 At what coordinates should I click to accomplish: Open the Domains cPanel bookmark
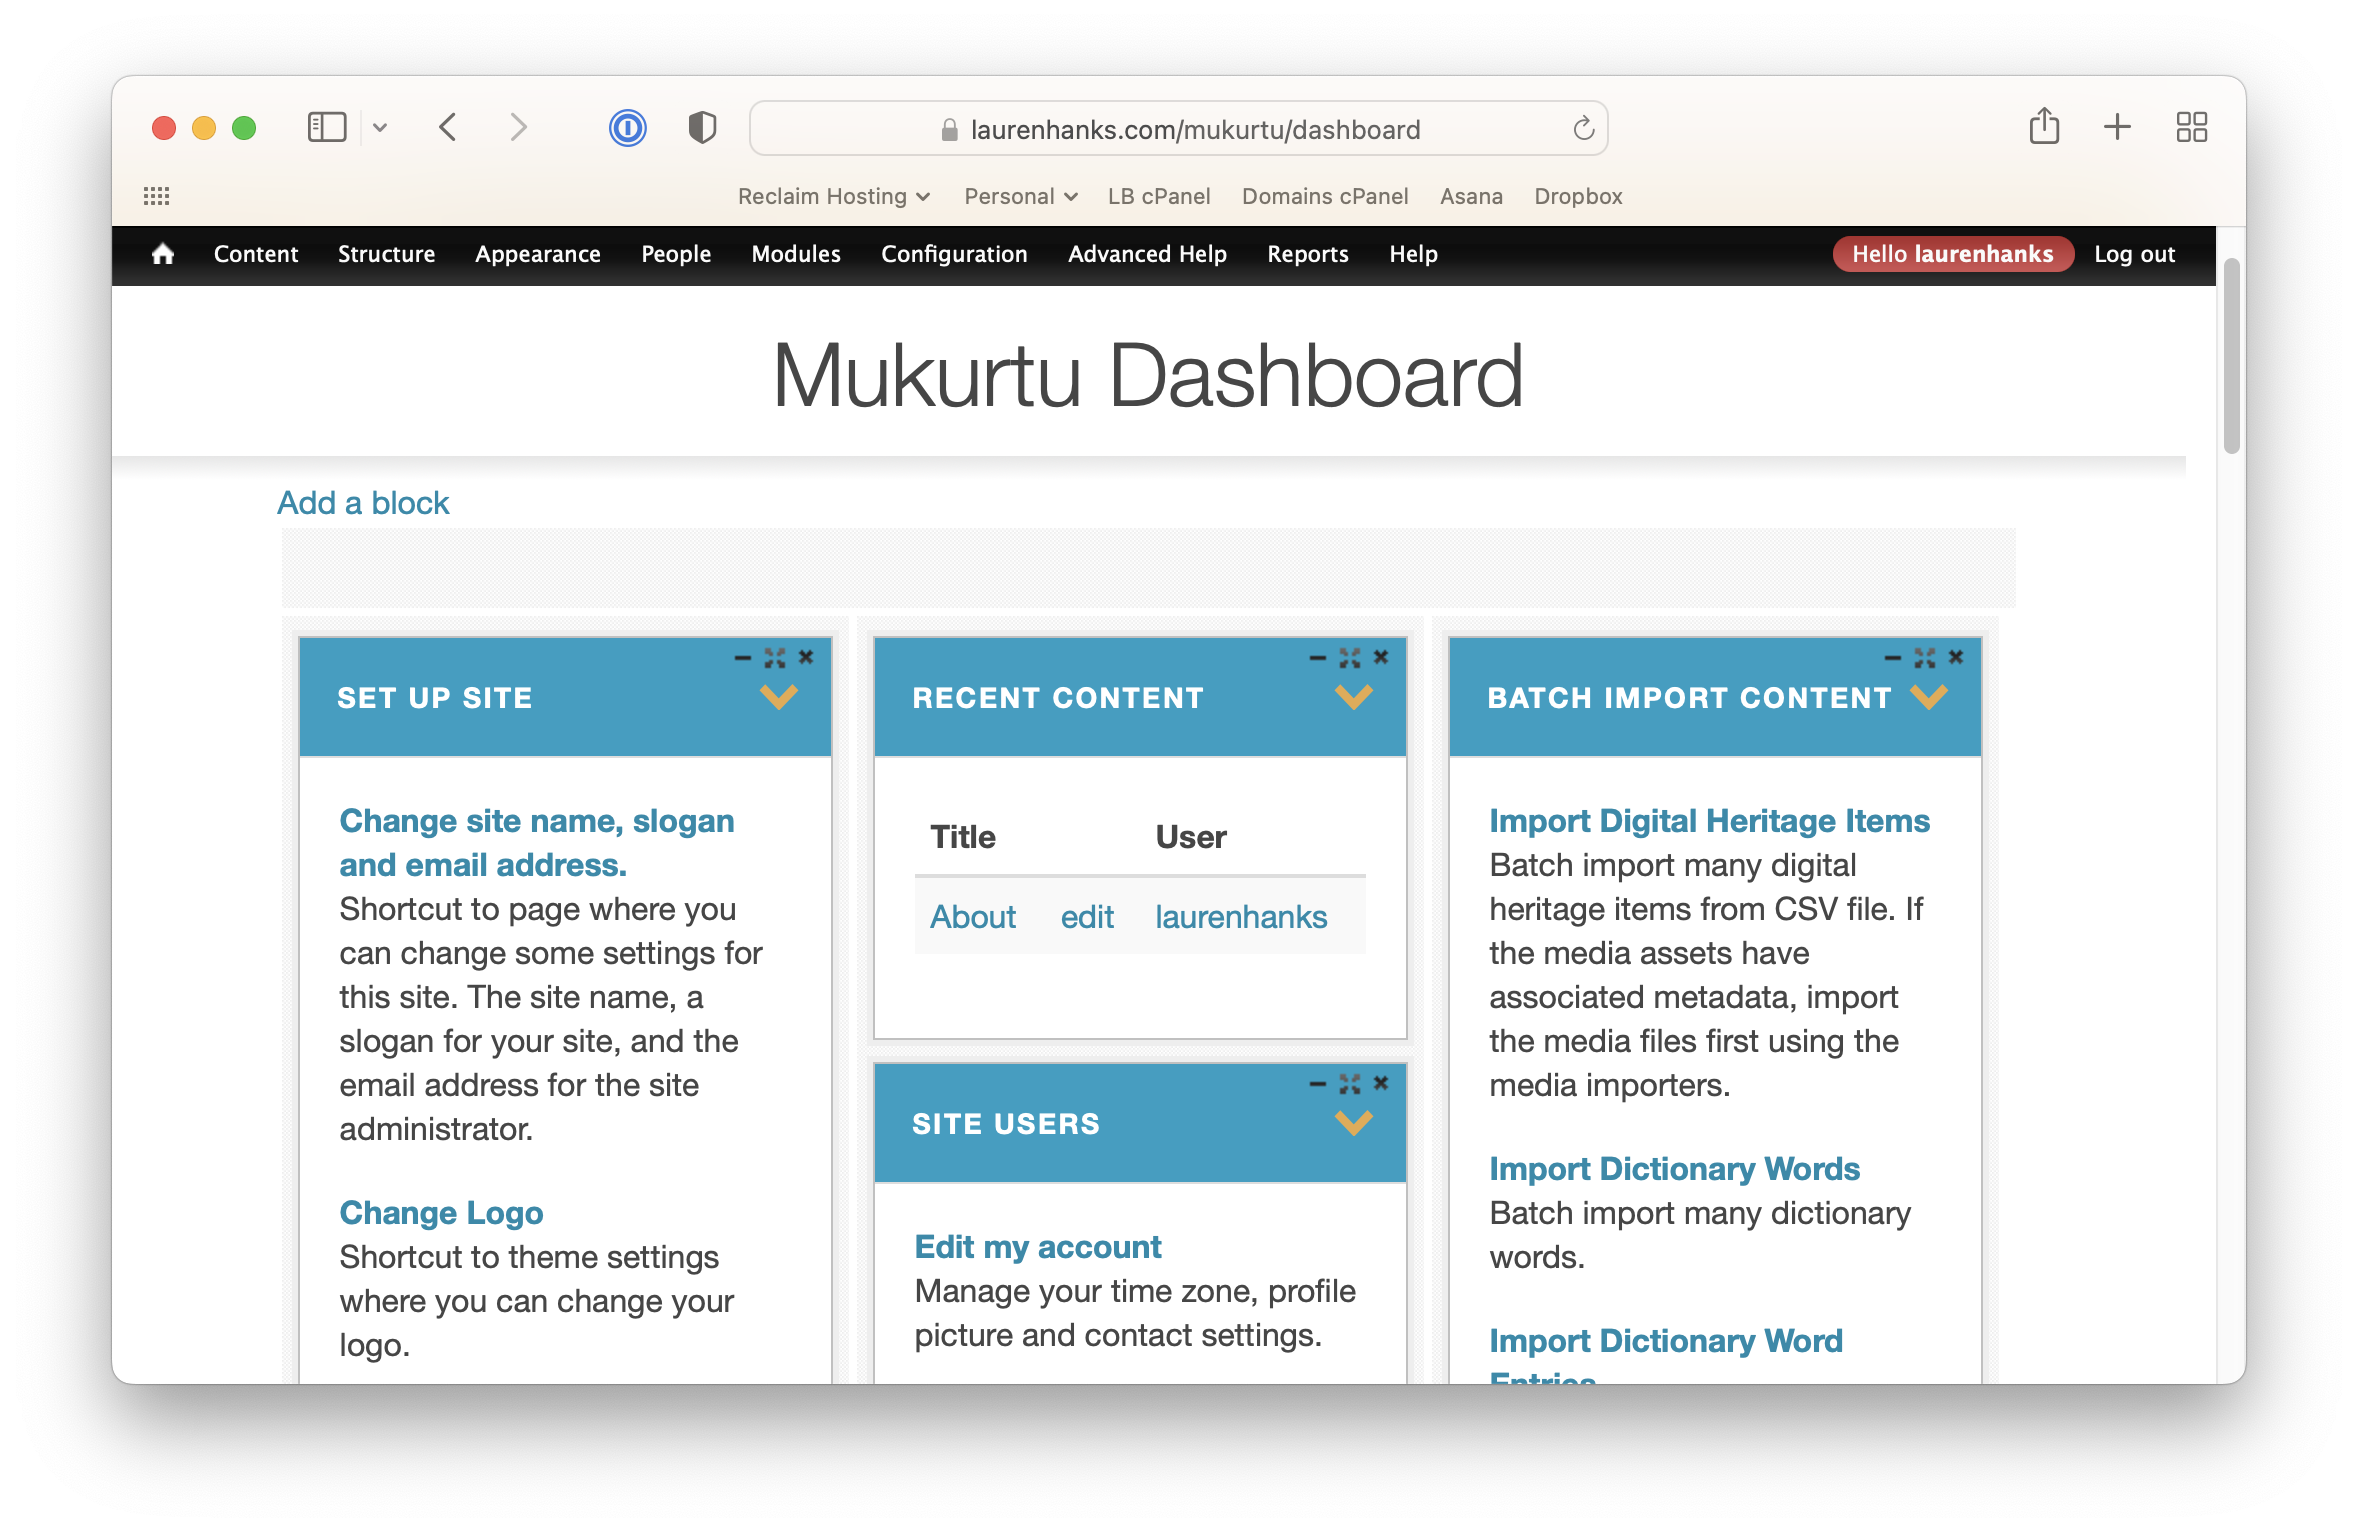1325,196
